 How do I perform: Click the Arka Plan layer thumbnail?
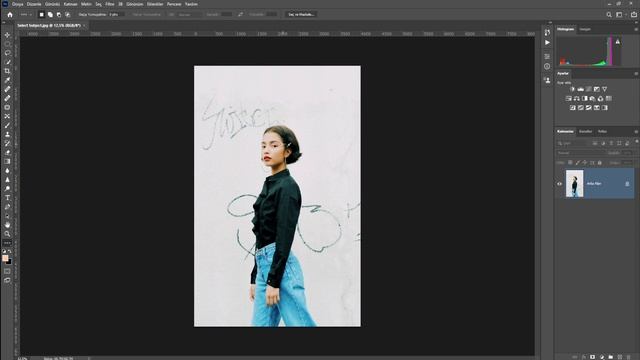click(574, 184)
